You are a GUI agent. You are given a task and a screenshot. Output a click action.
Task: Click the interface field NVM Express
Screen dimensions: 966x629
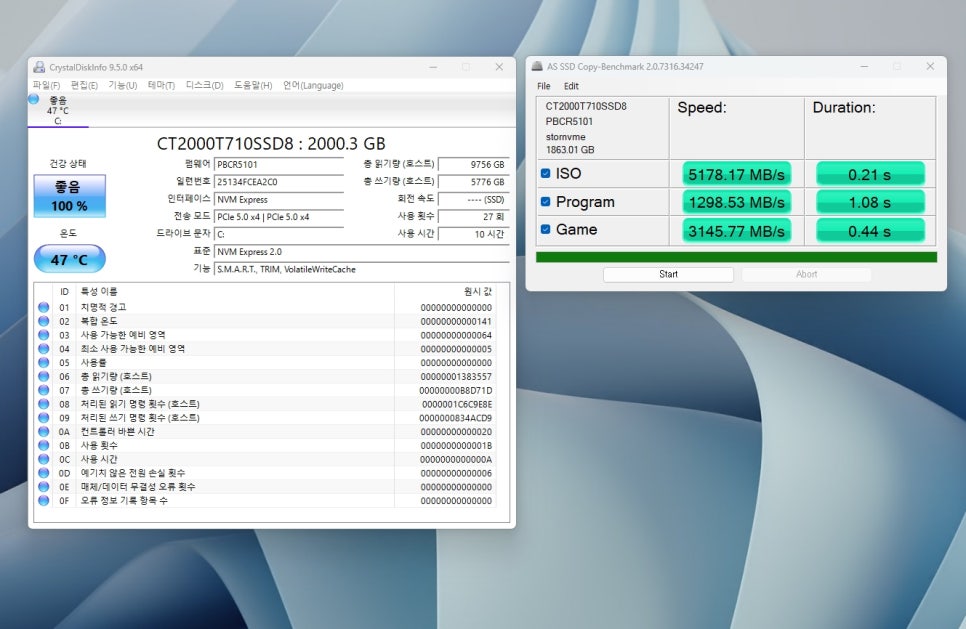tap(278, 200)
